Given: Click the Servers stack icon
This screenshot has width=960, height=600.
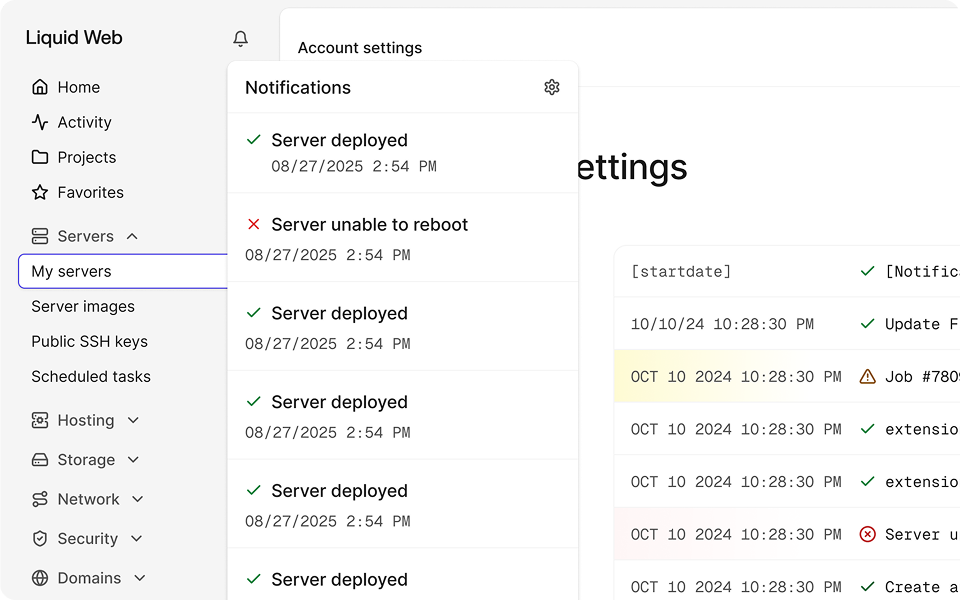Looking at the screenshot, I should 40,236.
